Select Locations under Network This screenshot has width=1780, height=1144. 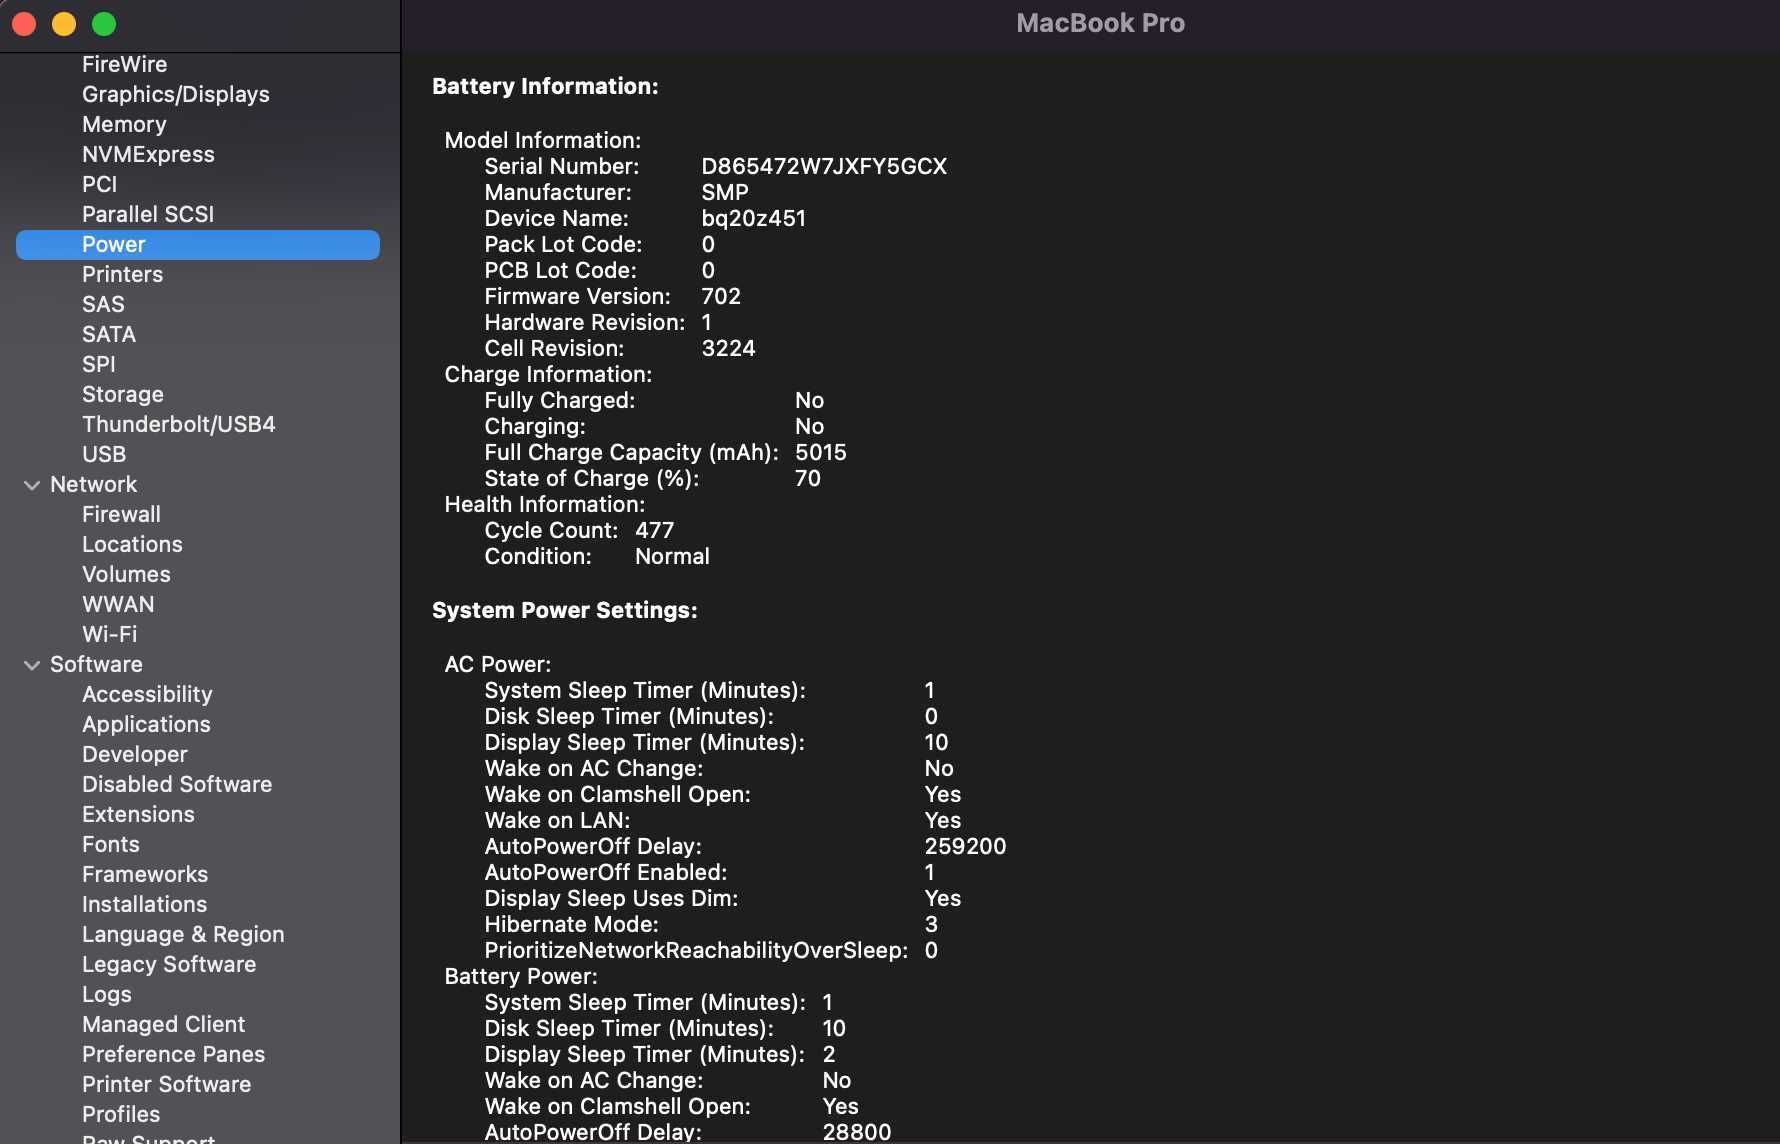coord(132,544)
